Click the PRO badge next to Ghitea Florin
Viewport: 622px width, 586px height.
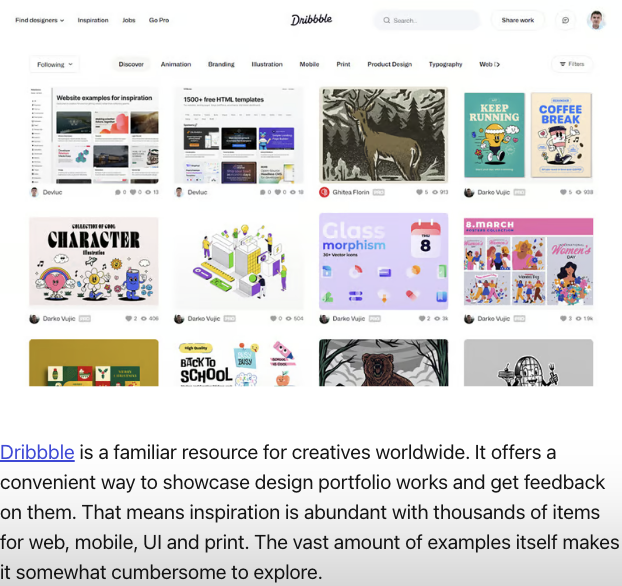379,192
